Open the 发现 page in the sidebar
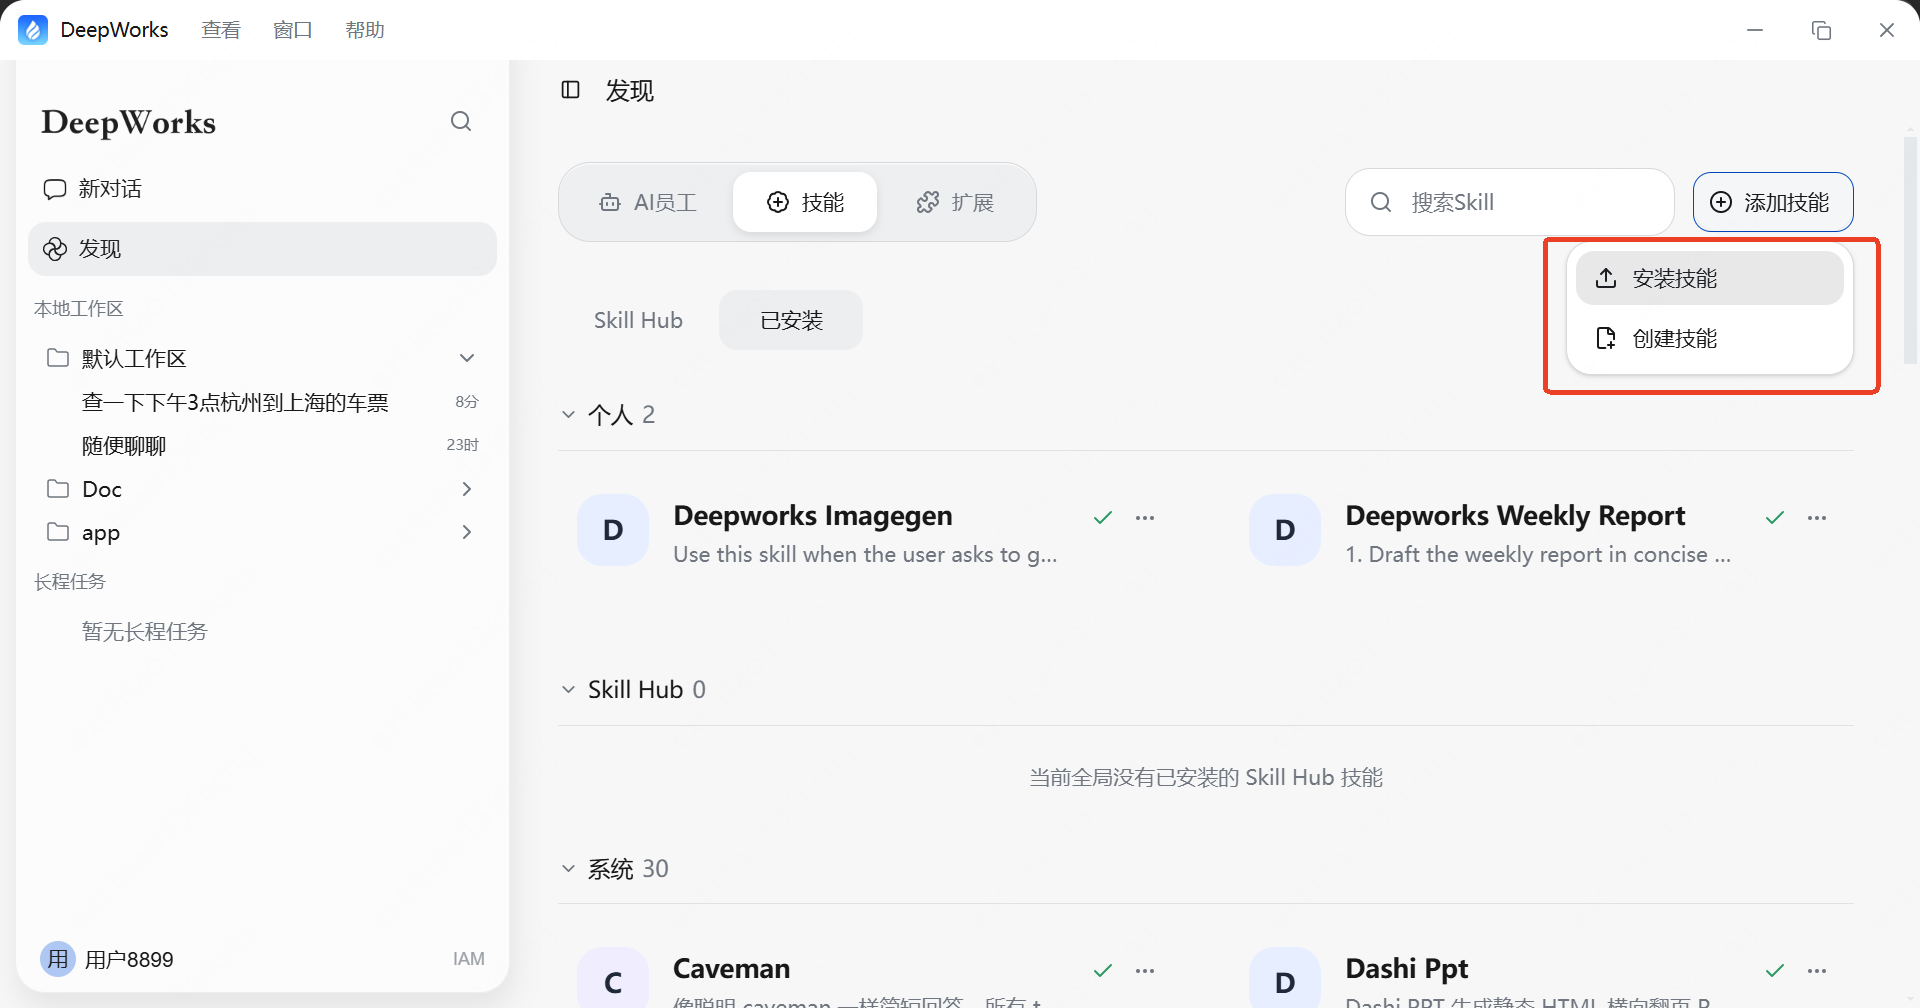Viewport: 1920px width, 1008px height. tap(262, 249)
